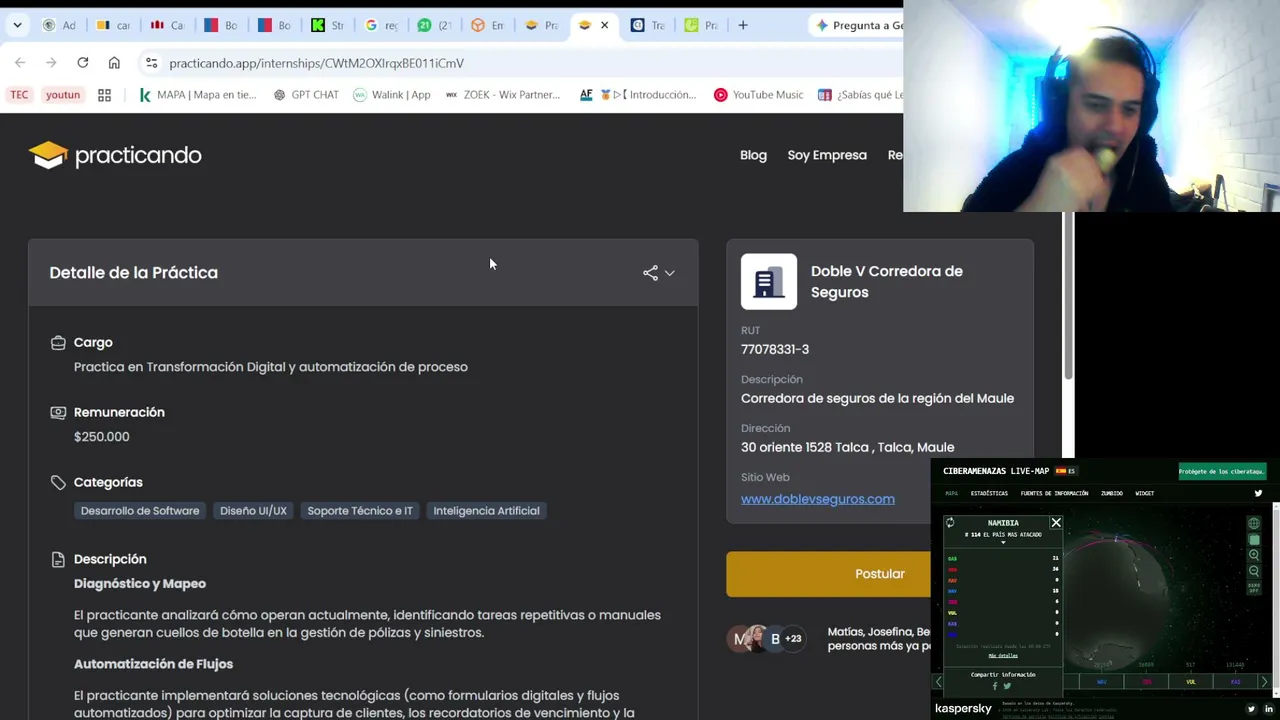The height and width of the screenshot is (720, 1280).
Task: Click the +23 applicants badge
Action: pyautogui.click(x=793, y=639)
